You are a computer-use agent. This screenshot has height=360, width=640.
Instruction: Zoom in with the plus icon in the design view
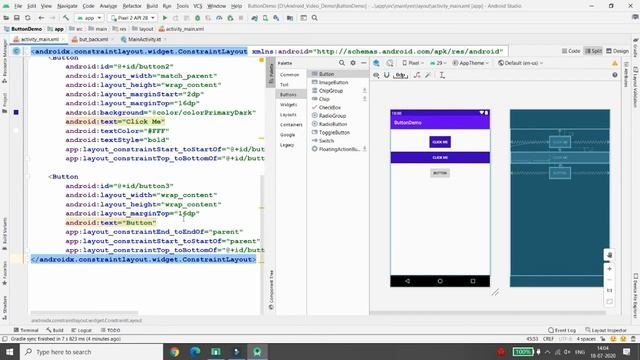click(609, 269)
